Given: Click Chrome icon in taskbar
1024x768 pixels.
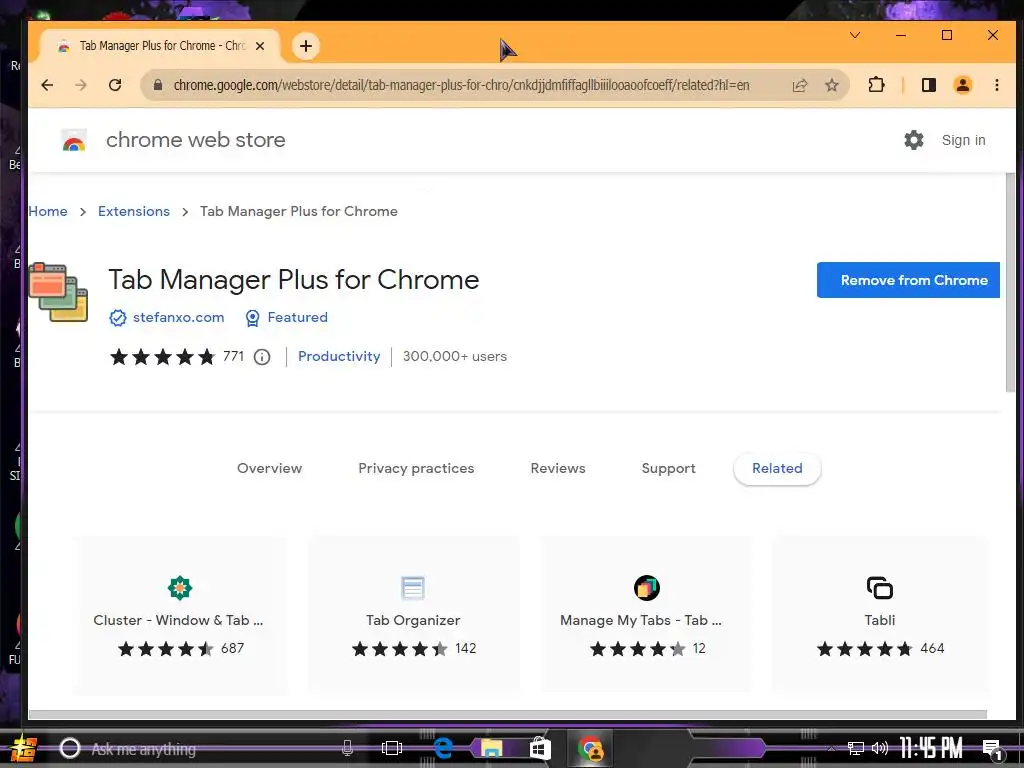Looking at the screenshot, I should click(x=591, y=748).
